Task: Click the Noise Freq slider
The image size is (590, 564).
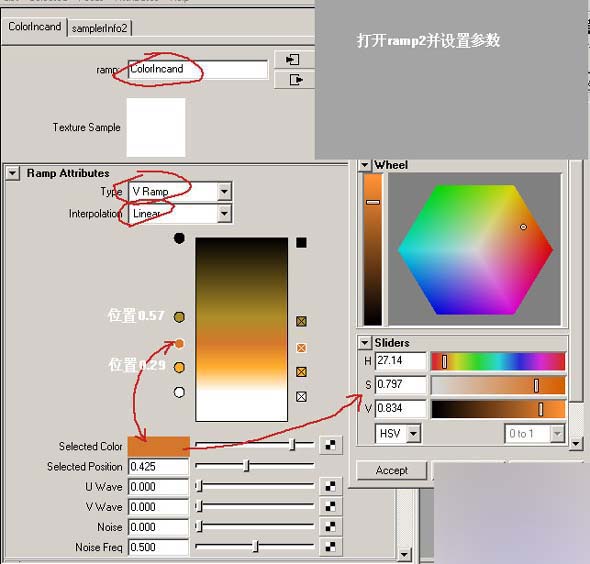Action: 255,546
